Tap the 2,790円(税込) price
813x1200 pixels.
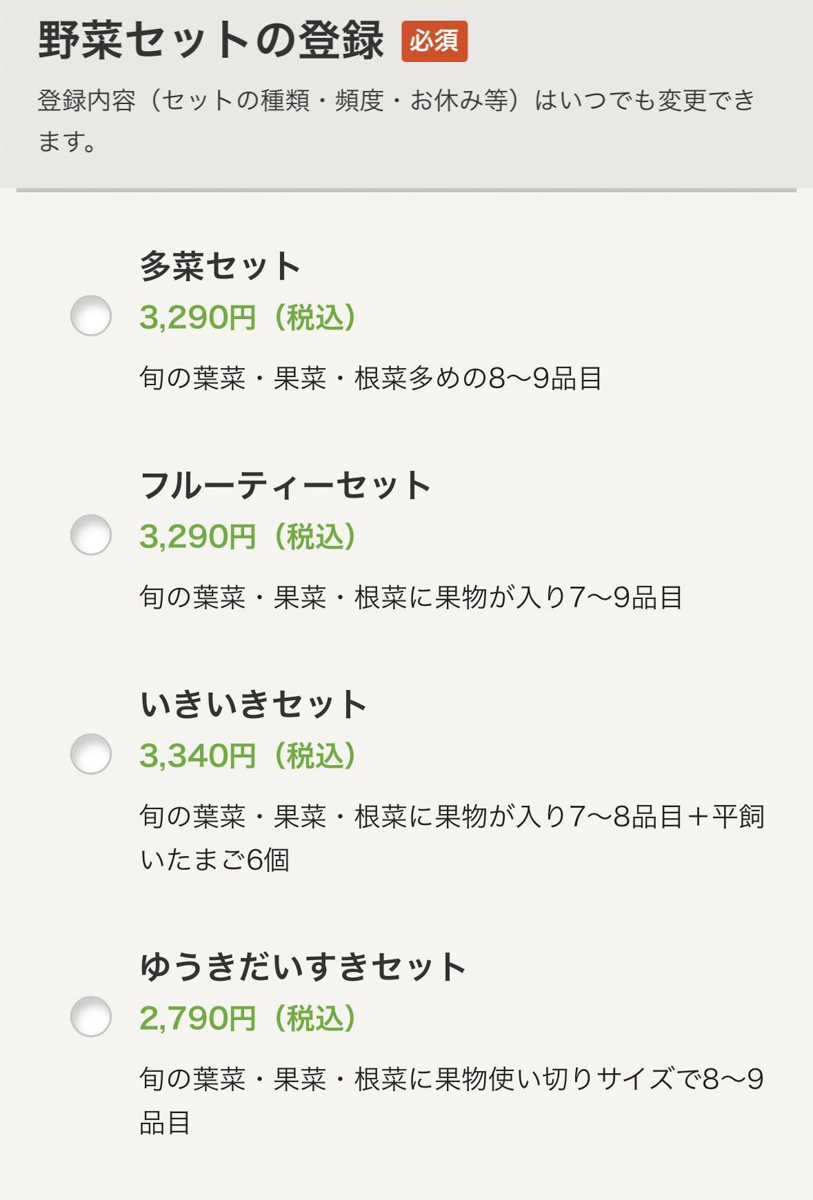click(248, 1019)
